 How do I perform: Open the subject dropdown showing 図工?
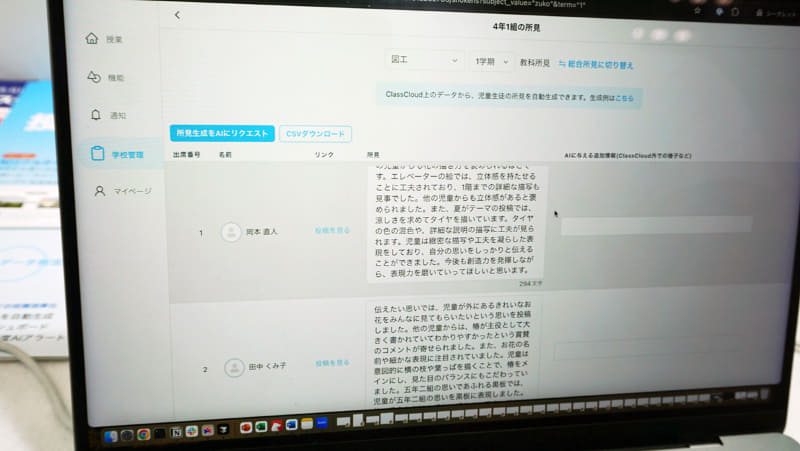tap(424, 60)
